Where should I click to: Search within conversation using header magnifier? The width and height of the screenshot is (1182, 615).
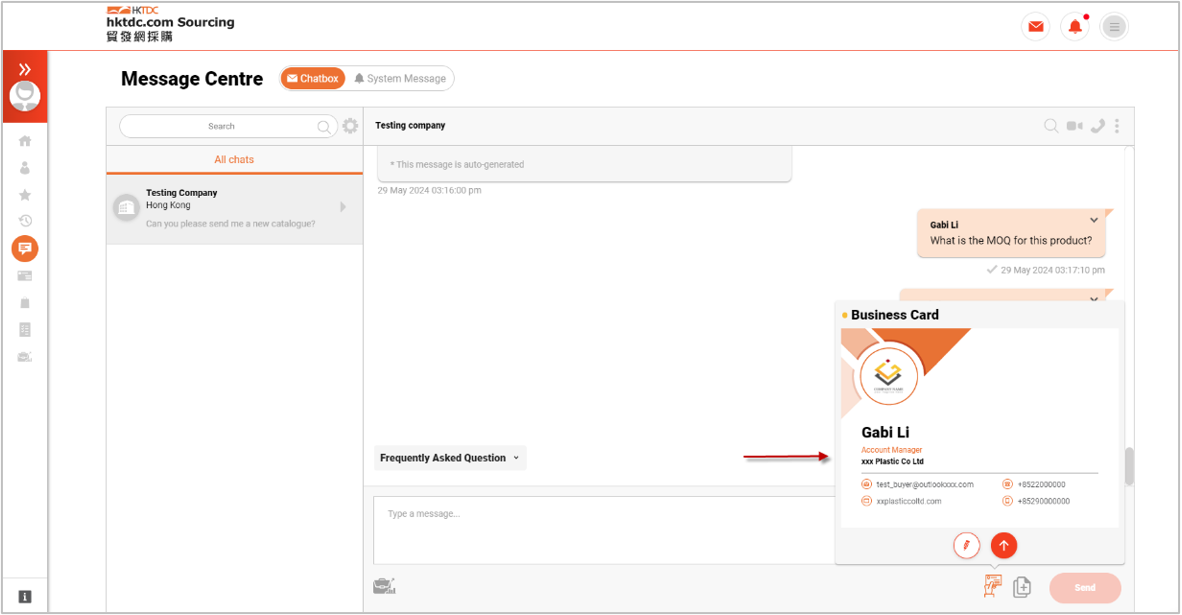pos(1051,126)
